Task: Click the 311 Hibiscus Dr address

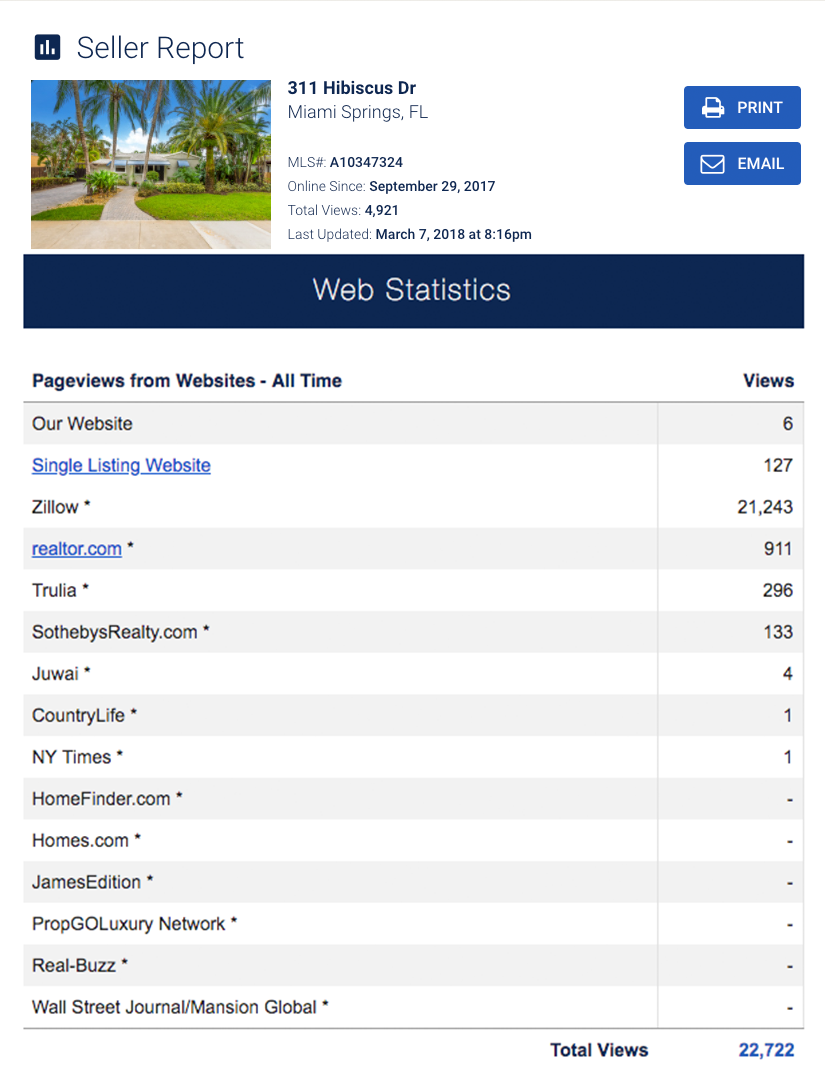Action: click(x=351, y=88)
